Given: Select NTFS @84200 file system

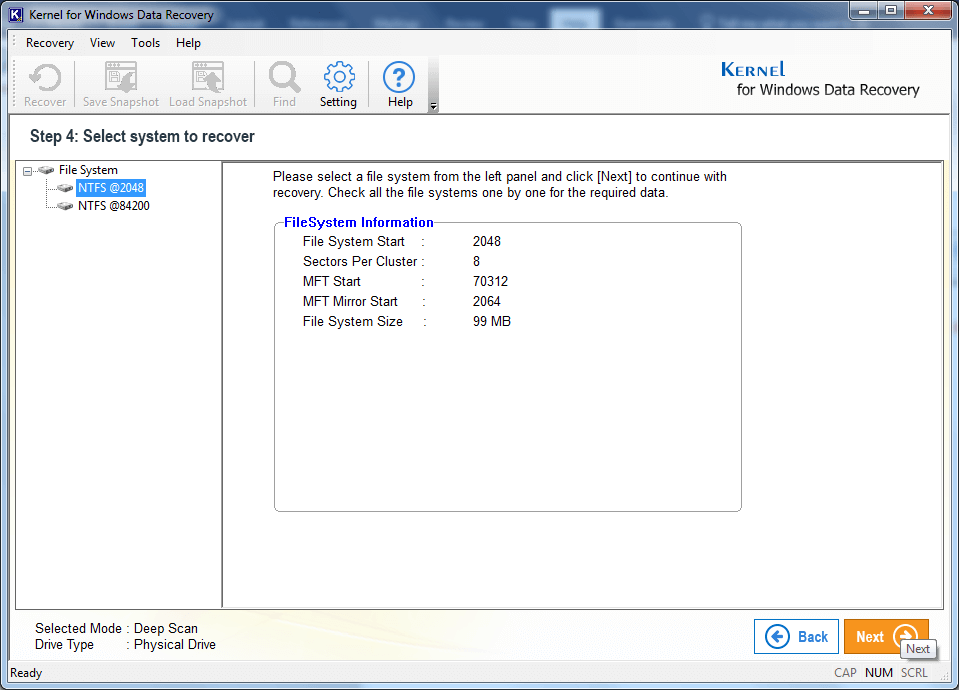Looking at the screenshot, I should [x=114, y=206].
